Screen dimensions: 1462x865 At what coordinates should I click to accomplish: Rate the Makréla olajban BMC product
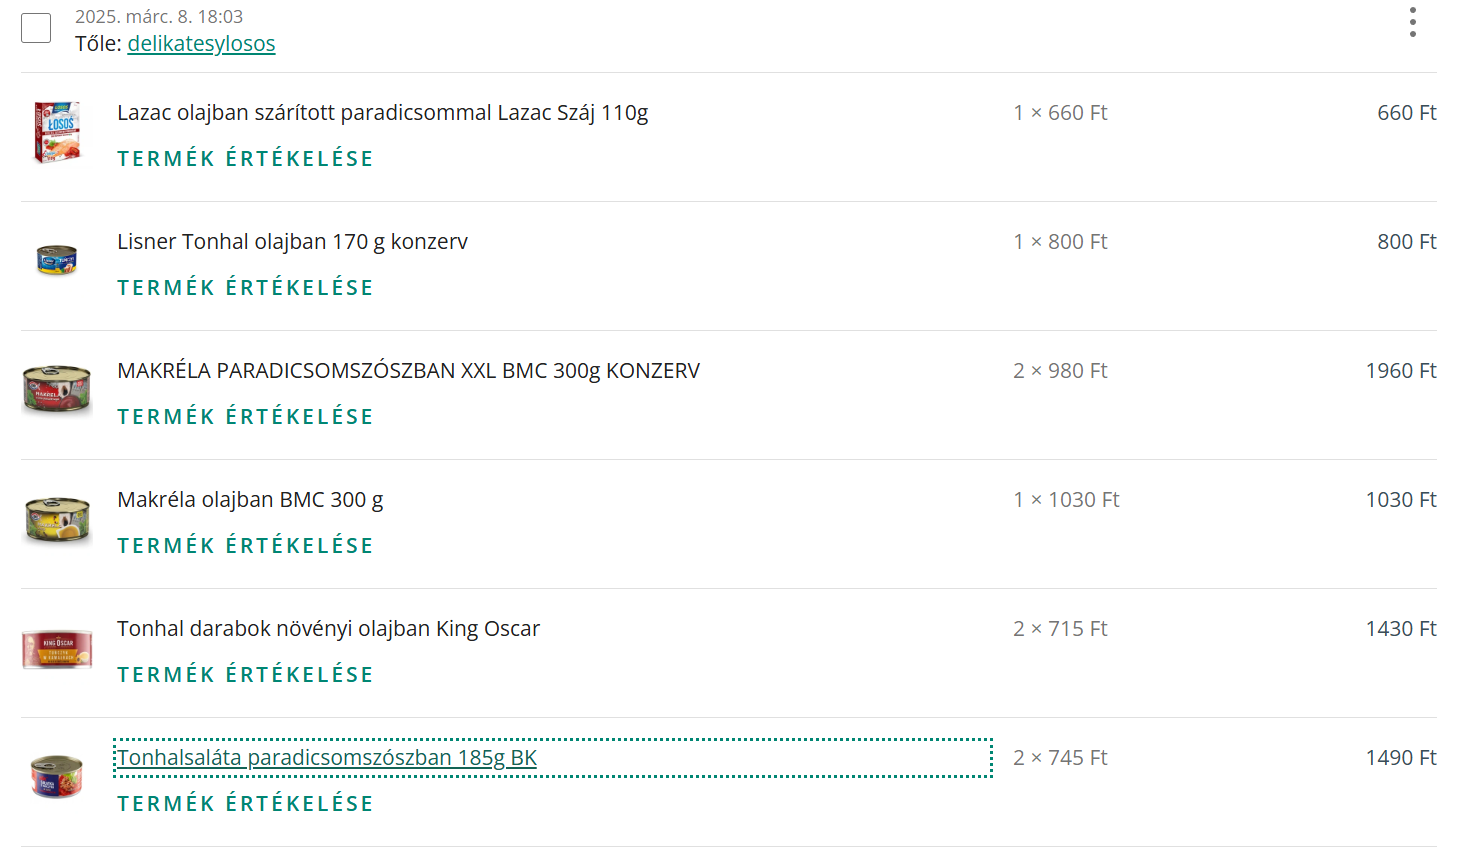(245, 546)
